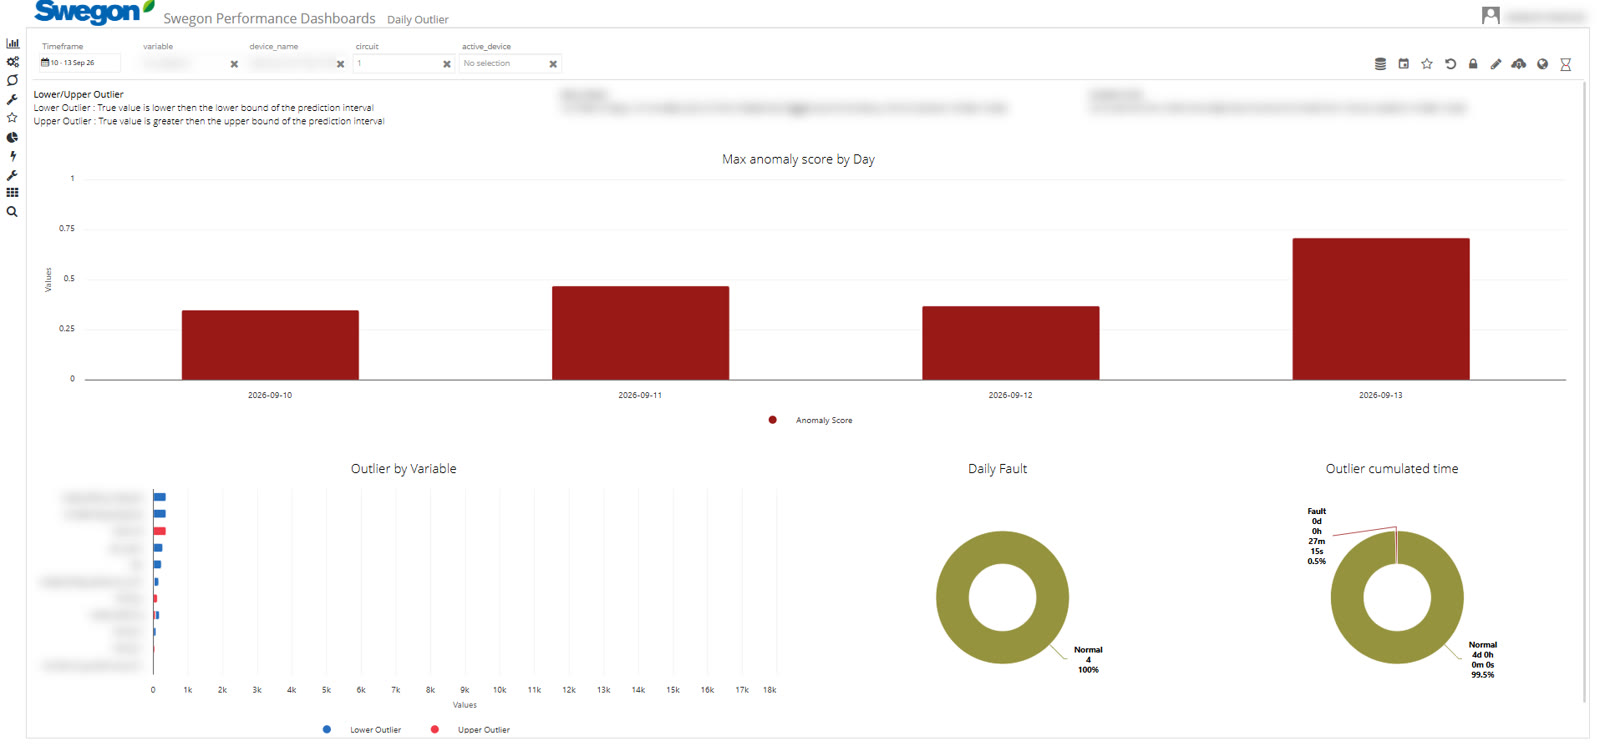Select the 2026-09-11 anomaly score bar

point(640,333)
